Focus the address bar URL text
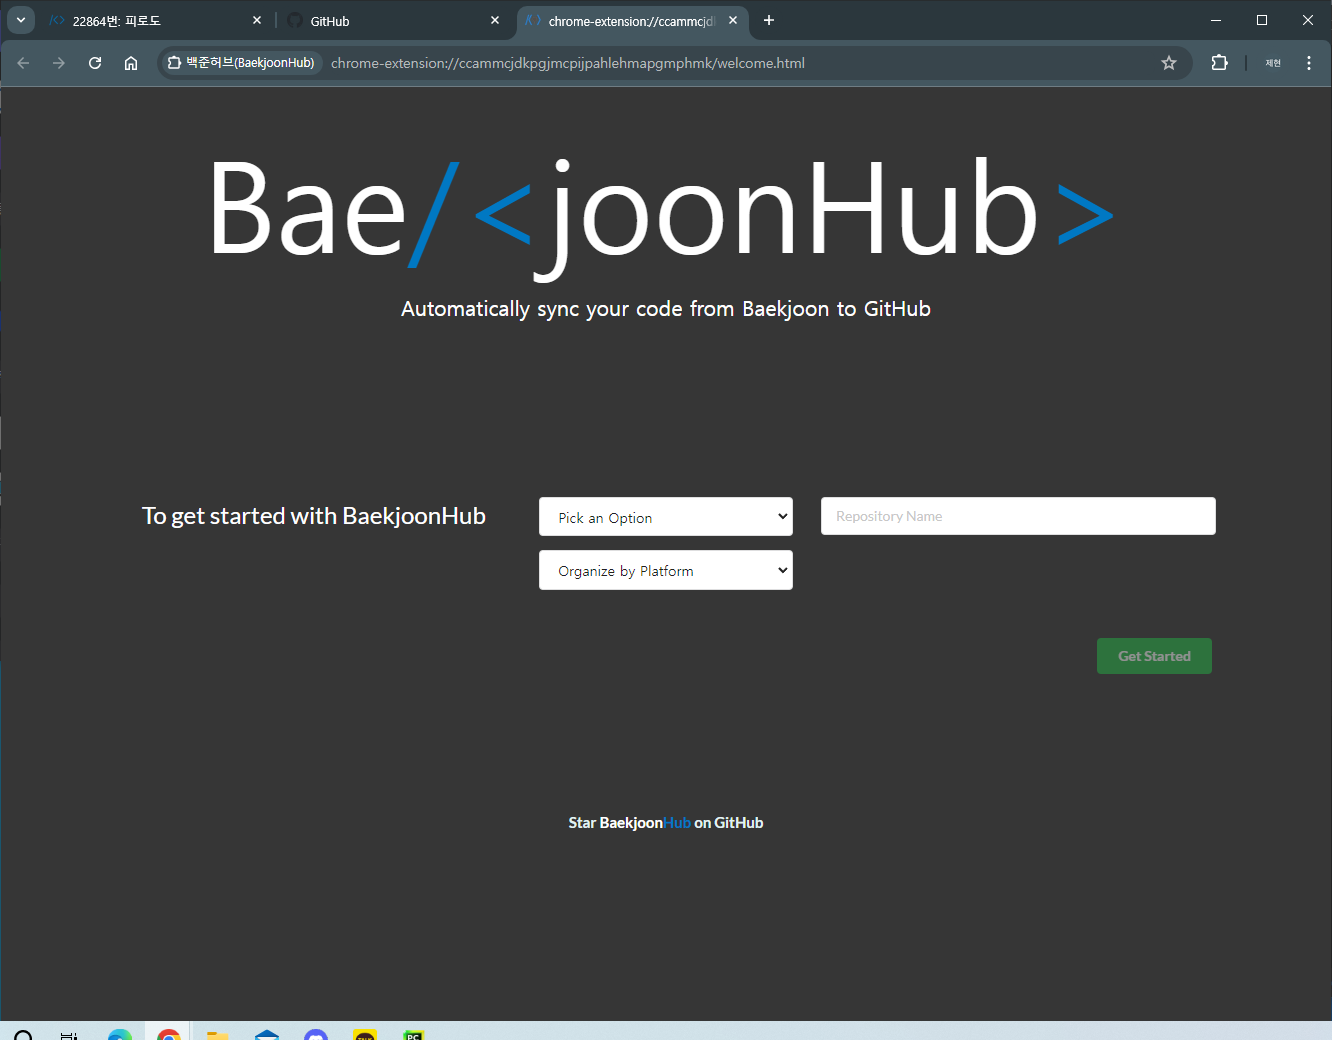The width and height of the screenshot is (1332, 1040). (x=568, y=63)
